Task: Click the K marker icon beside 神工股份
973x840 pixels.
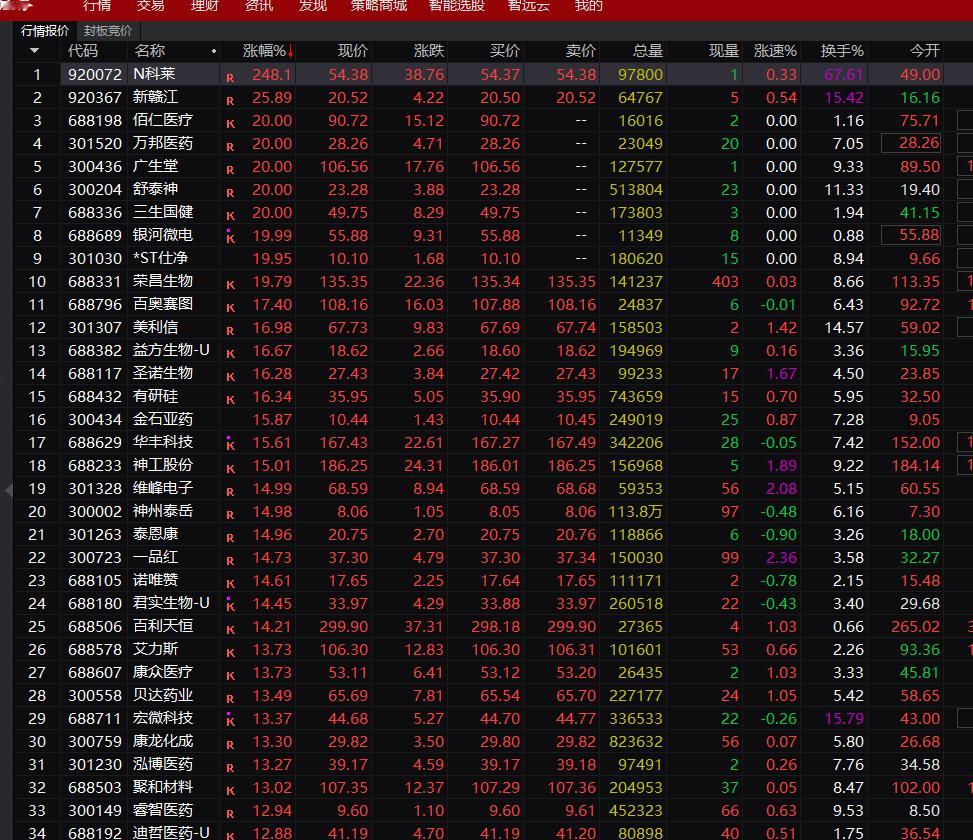Action: tap(230, 468)
